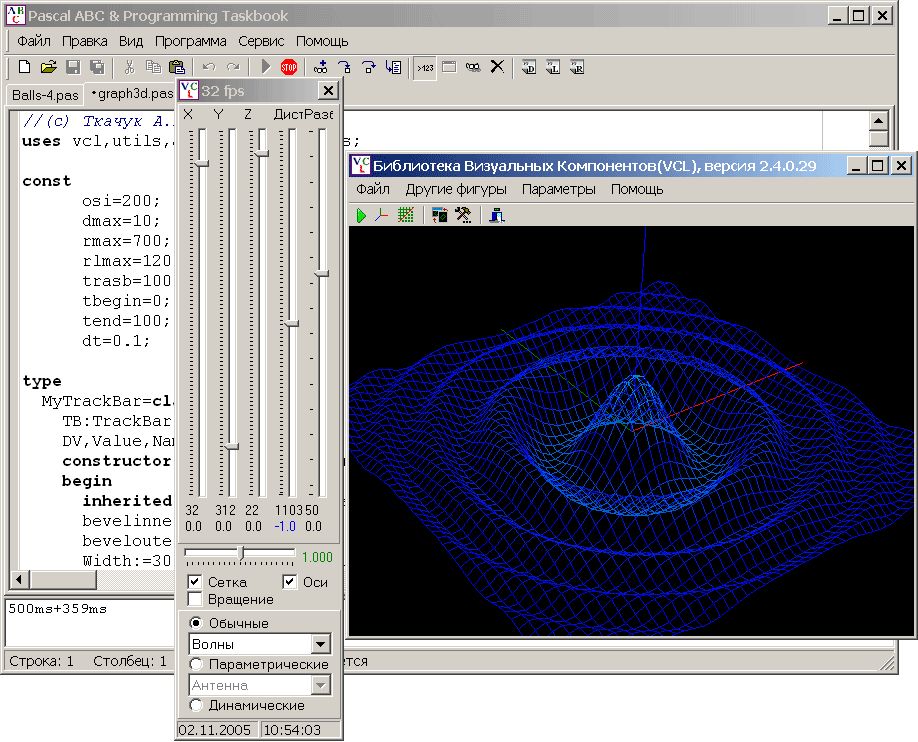Click the window switch icon in VCL toolbar
This screenshot has width=918, height=742.
[440, 215]
